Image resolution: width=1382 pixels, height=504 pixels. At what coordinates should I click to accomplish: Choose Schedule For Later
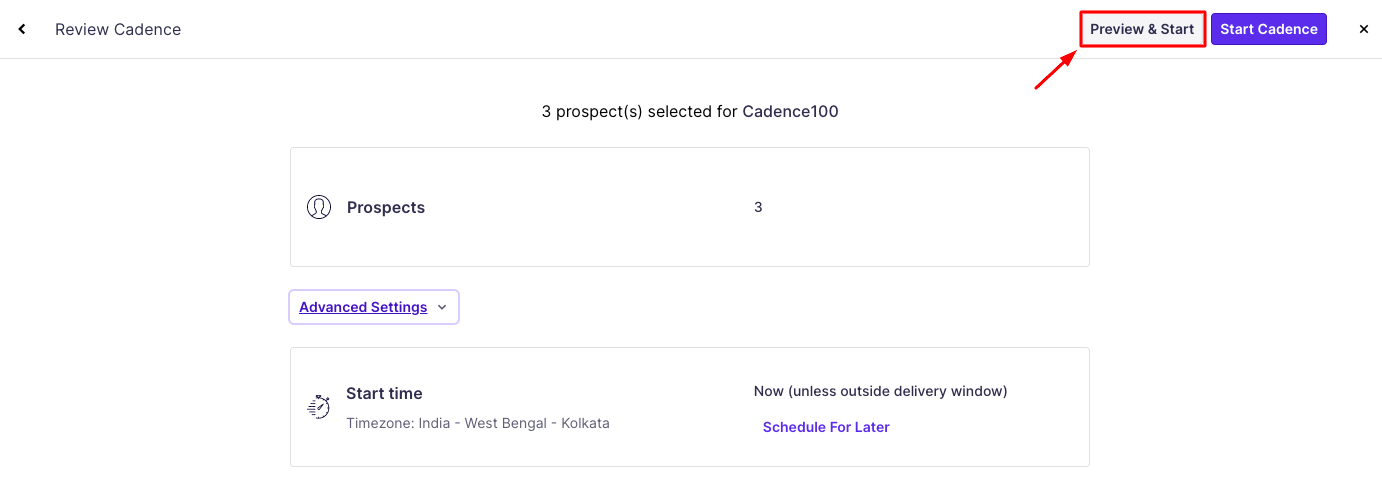pos(826,427)
